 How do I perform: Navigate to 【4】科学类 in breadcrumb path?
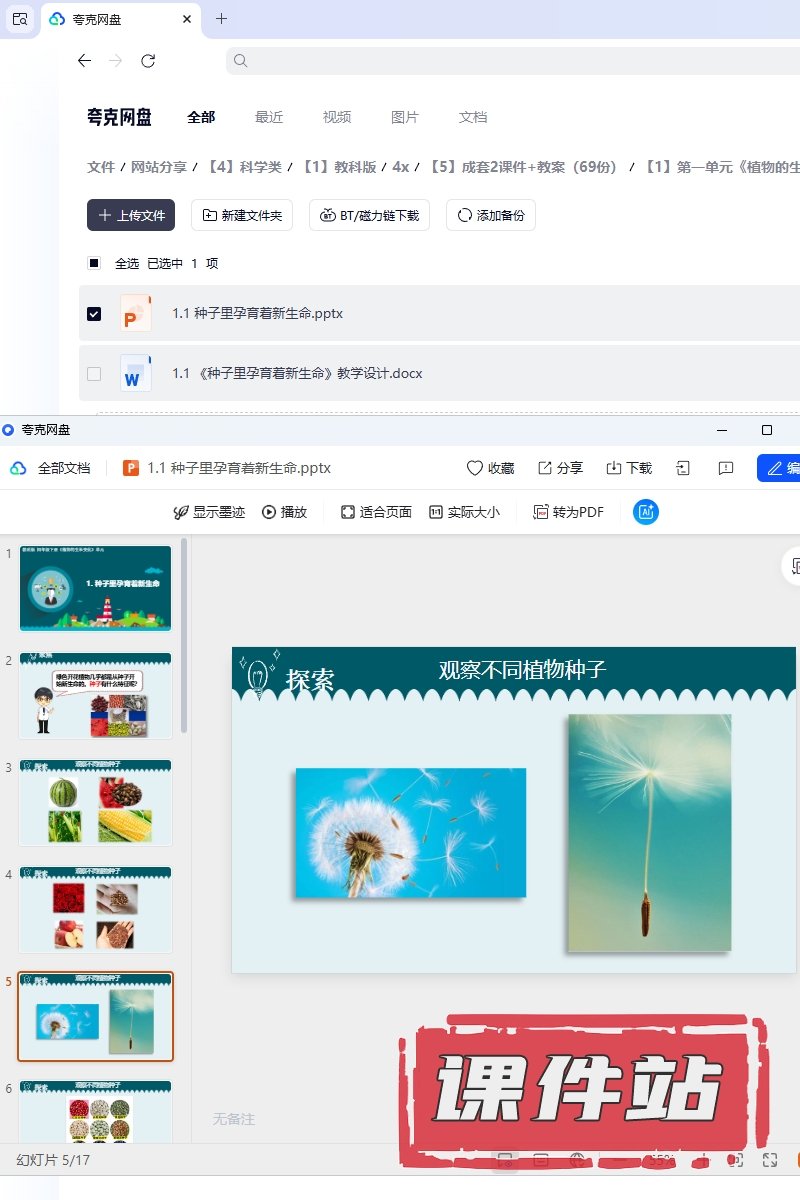[244, 167]
